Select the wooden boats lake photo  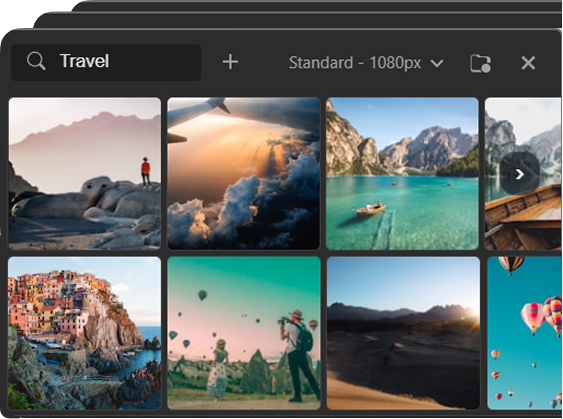(524, 173)
